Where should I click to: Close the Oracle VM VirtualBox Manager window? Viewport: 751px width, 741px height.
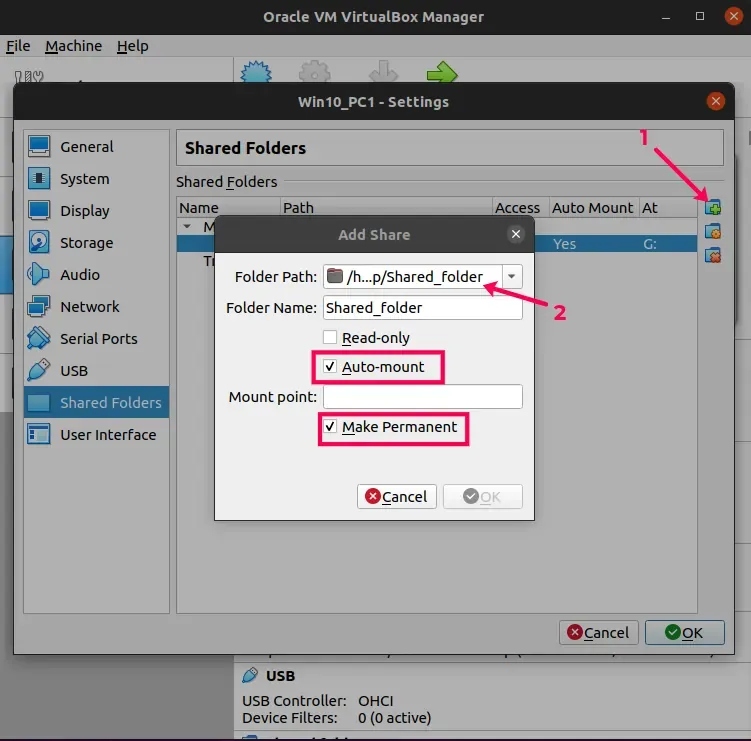click(733, 16)
